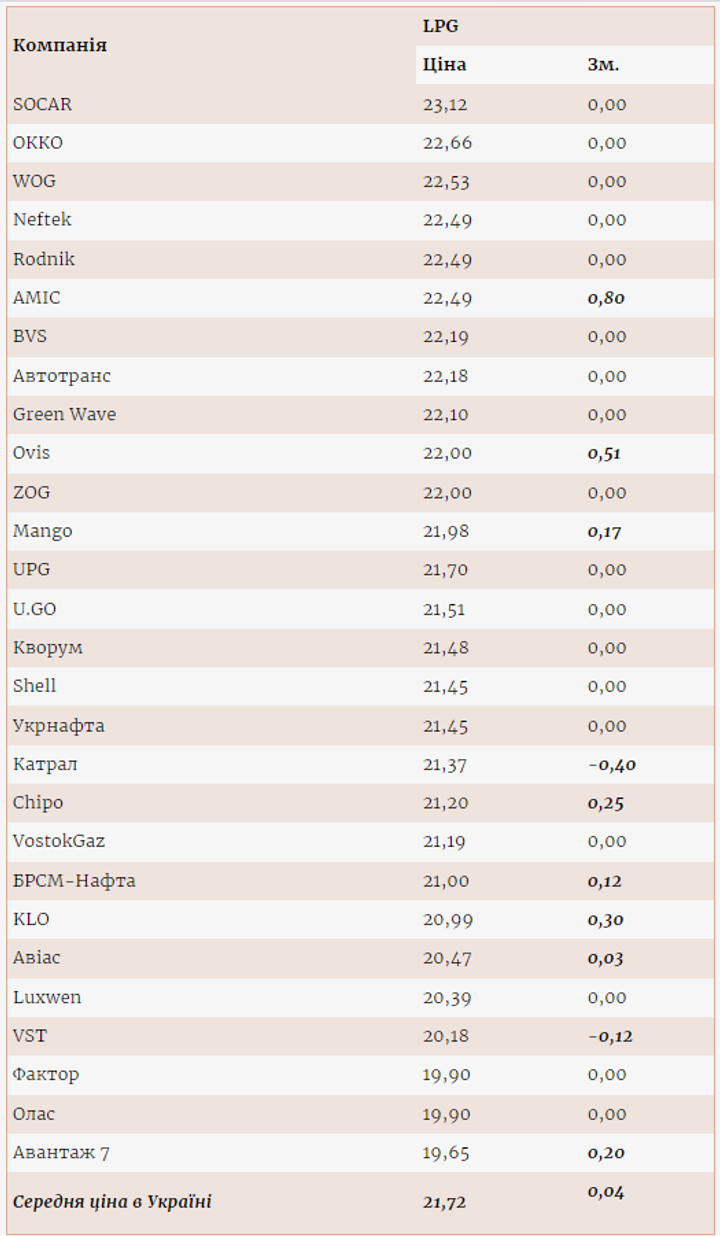
Task: Click the Shell company name
Action: (x=34, y=686)
